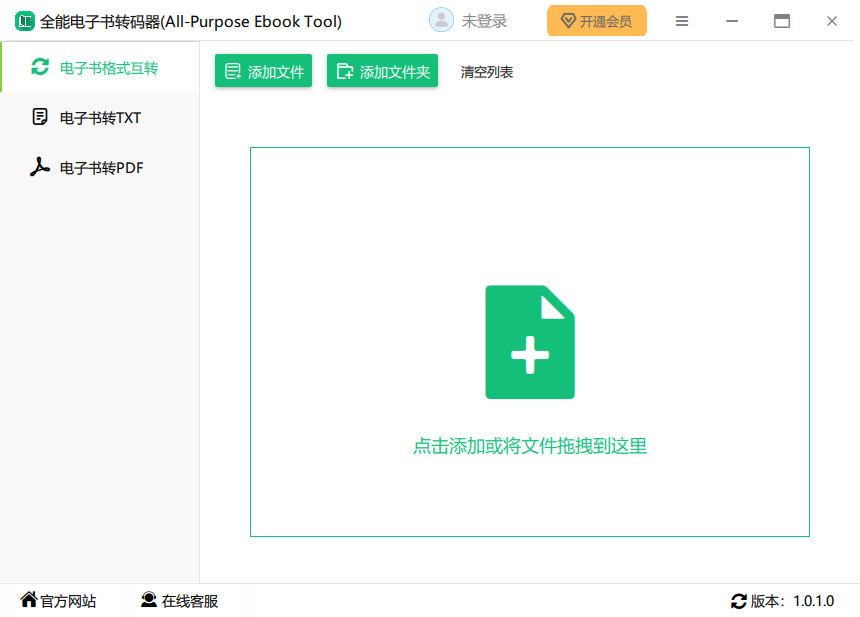Click the version number 1.0.1.0
The image size is (860, 617).
(x=813, y=601)
